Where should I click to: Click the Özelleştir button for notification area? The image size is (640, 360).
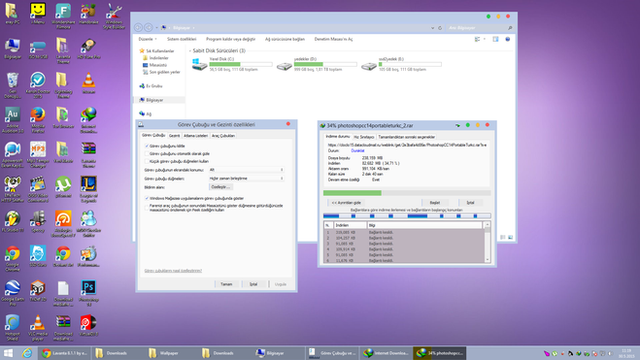point(221,187)
